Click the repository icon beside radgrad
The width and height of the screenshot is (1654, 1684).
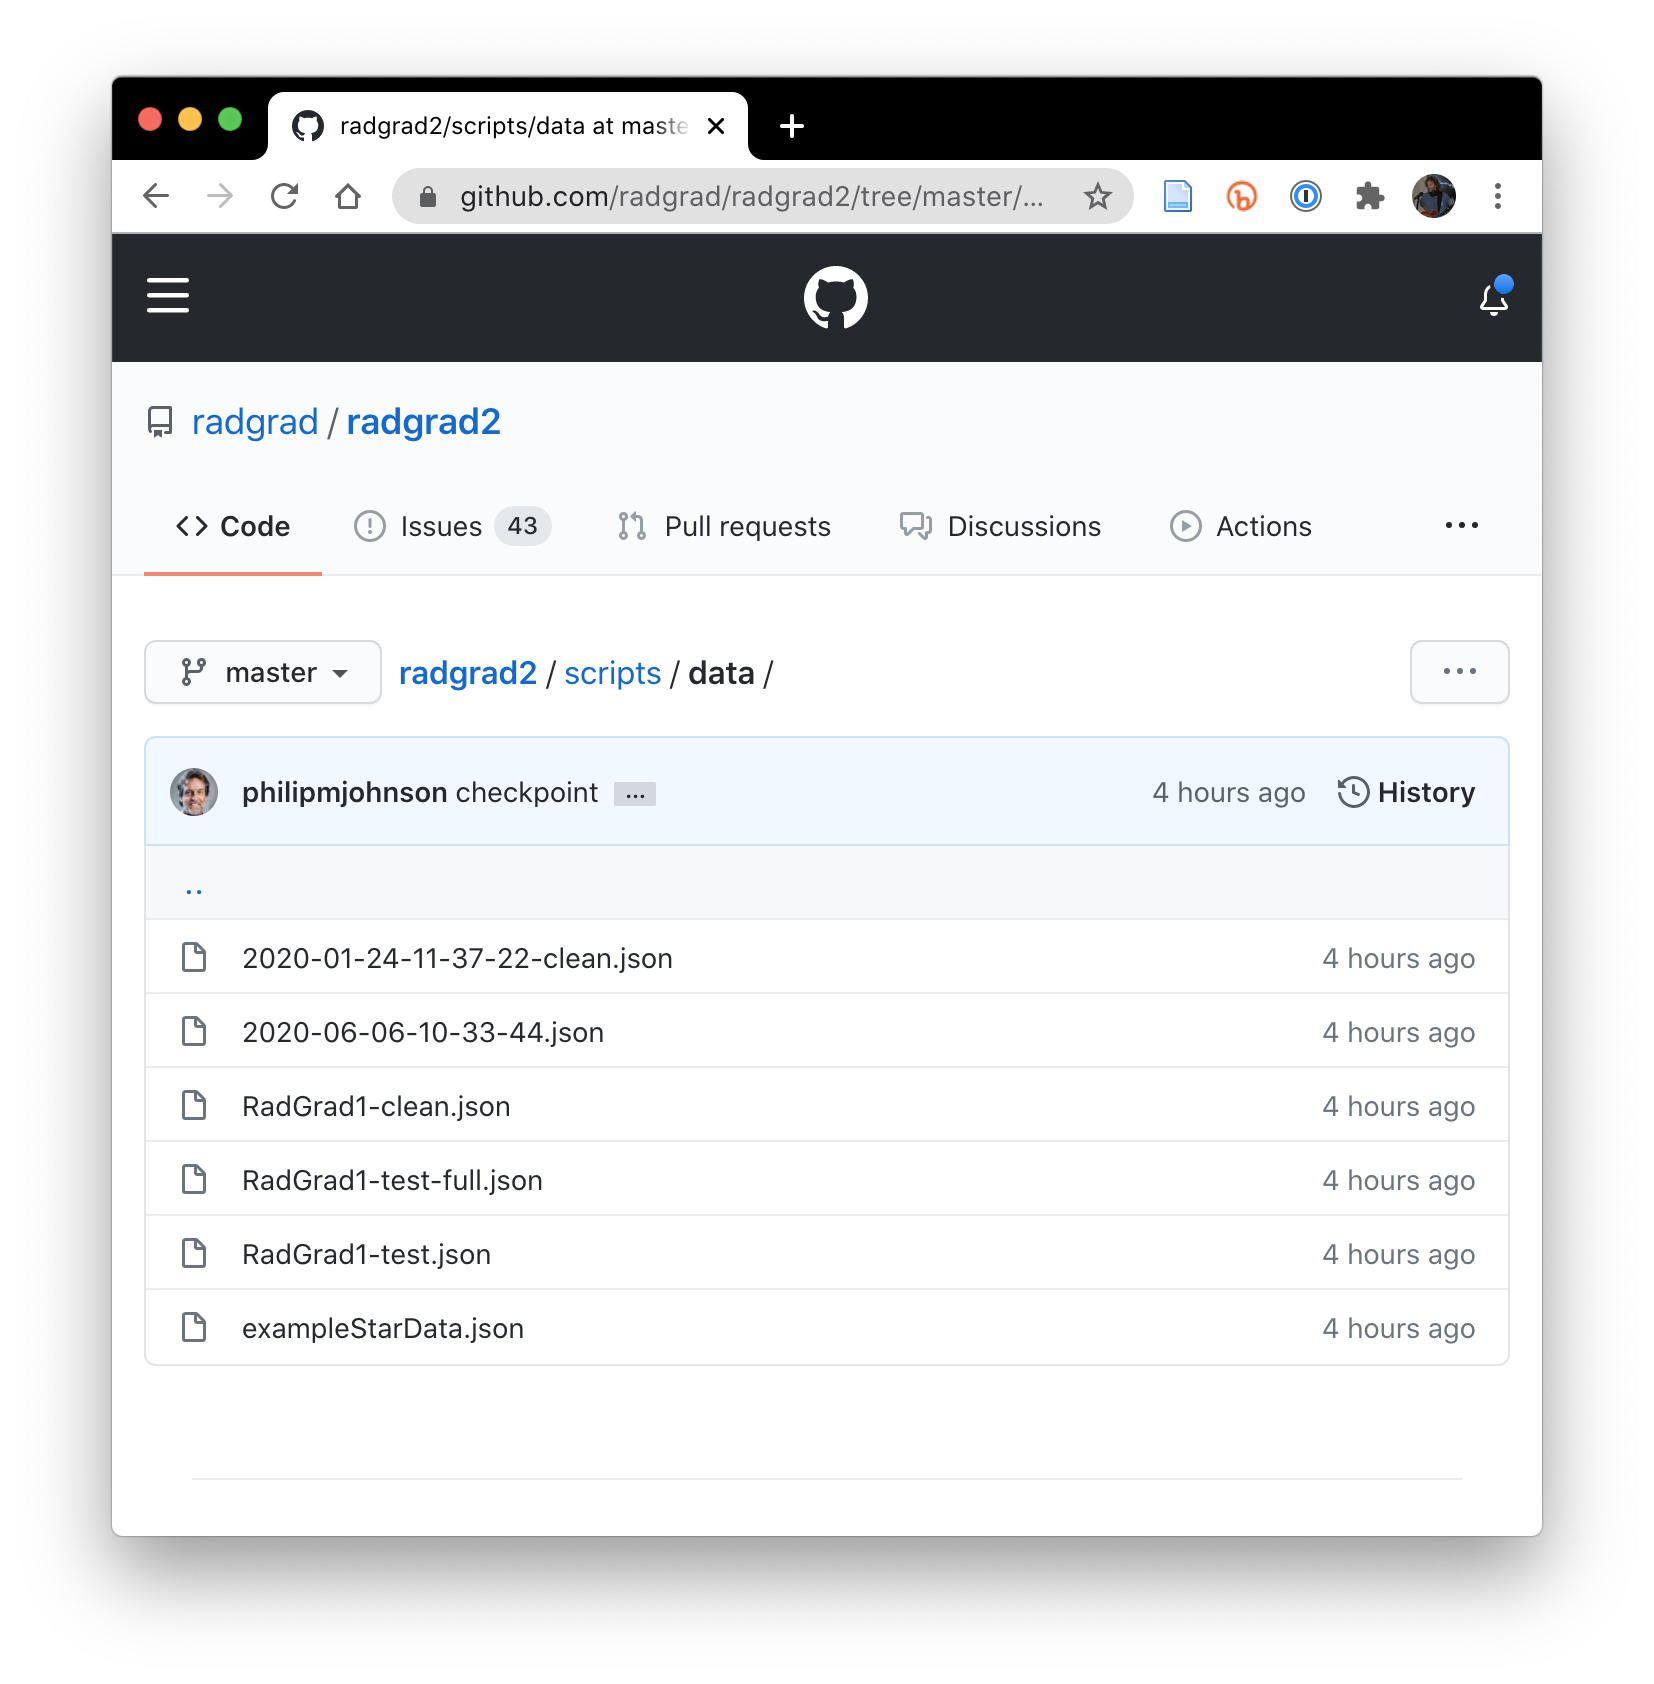point(160,422)
